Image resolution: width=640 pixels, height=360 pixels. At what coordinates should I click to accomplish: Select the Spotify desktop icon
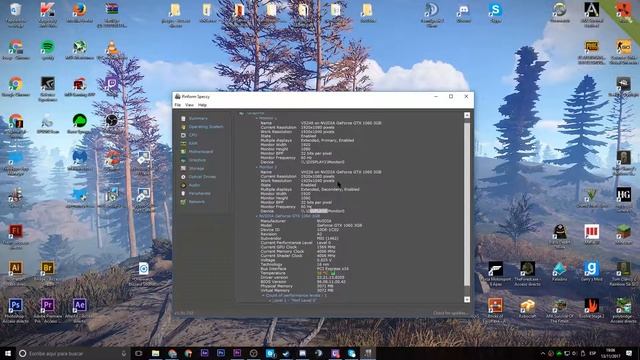[x=48, y=50]
